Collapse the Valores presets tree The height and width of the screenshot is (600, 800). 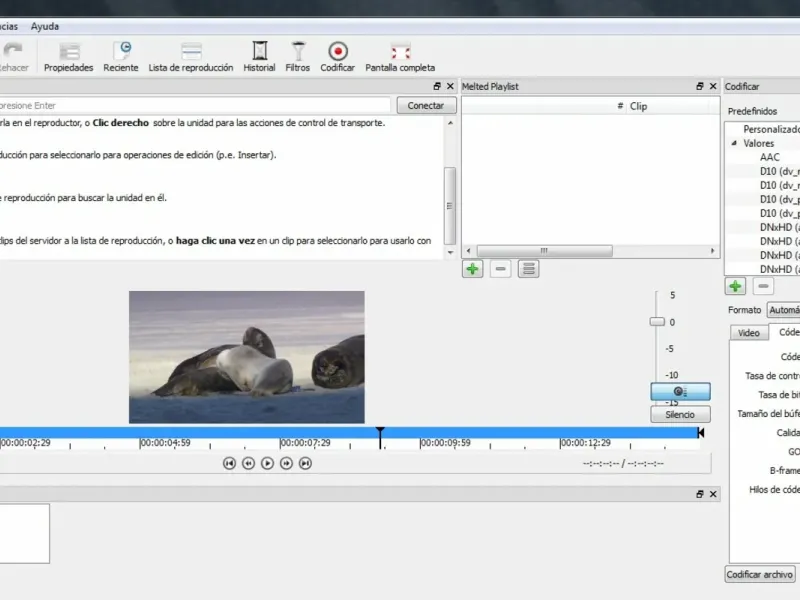pyautogui.click(x=733, y=144)
